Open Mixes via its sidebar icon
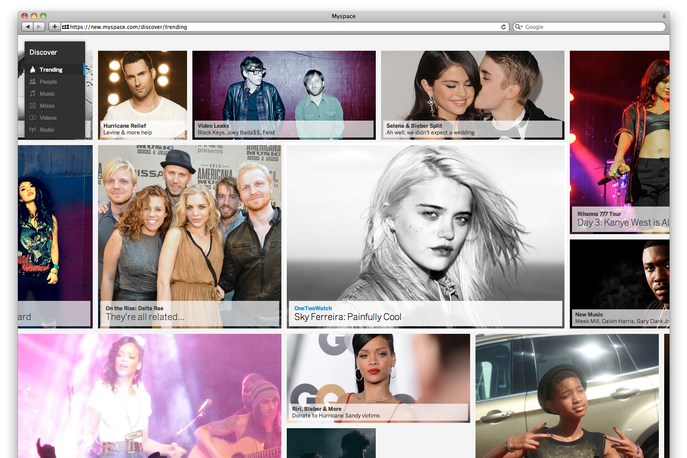This screenshot has width=687, height=458. 32,105
